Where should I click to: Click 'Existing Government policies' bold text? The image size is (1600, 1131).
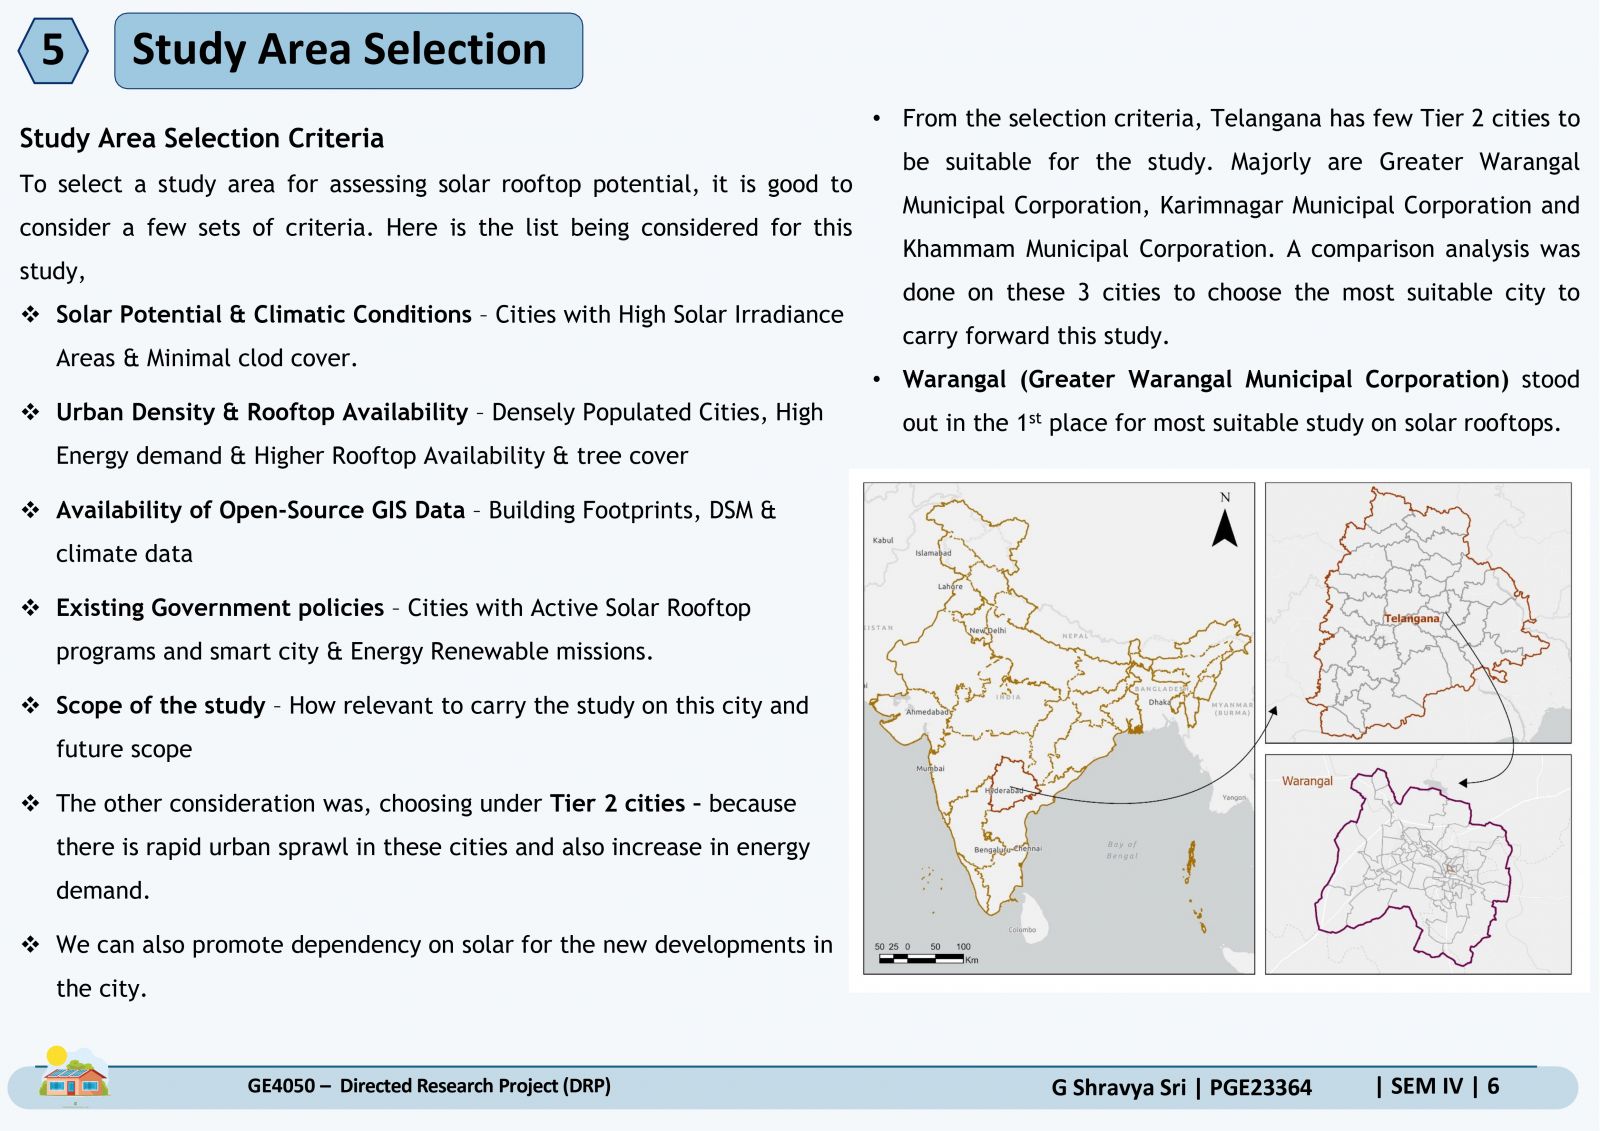tap(220, 607)
